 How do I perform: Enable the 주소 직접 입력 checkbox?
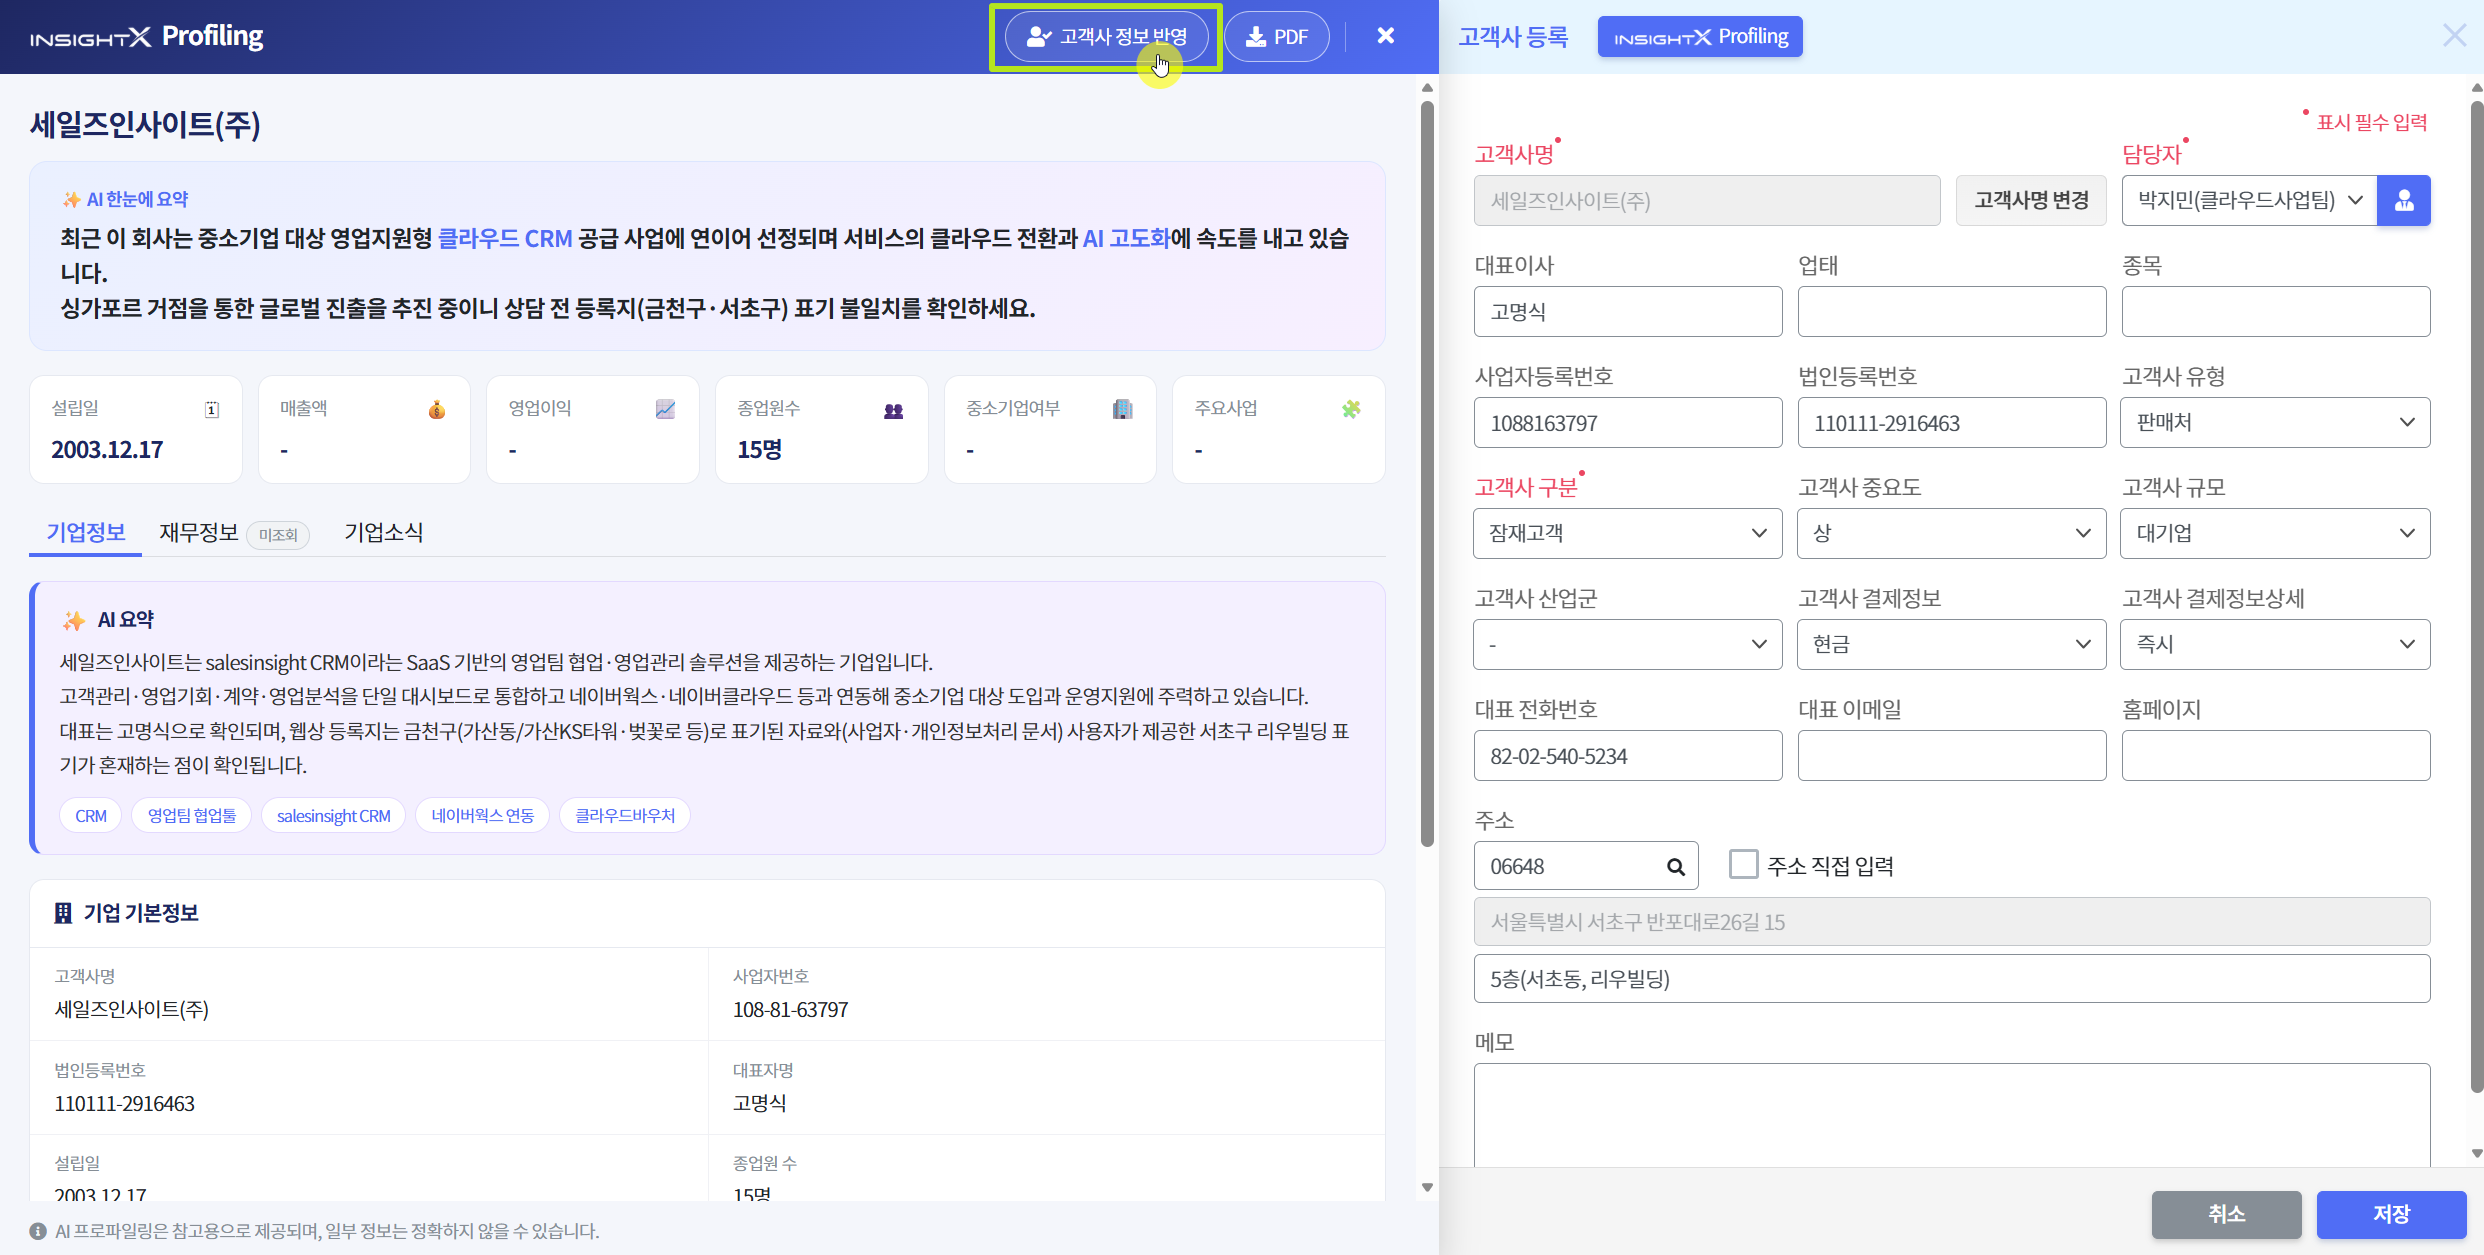(x=1743, y=864)
